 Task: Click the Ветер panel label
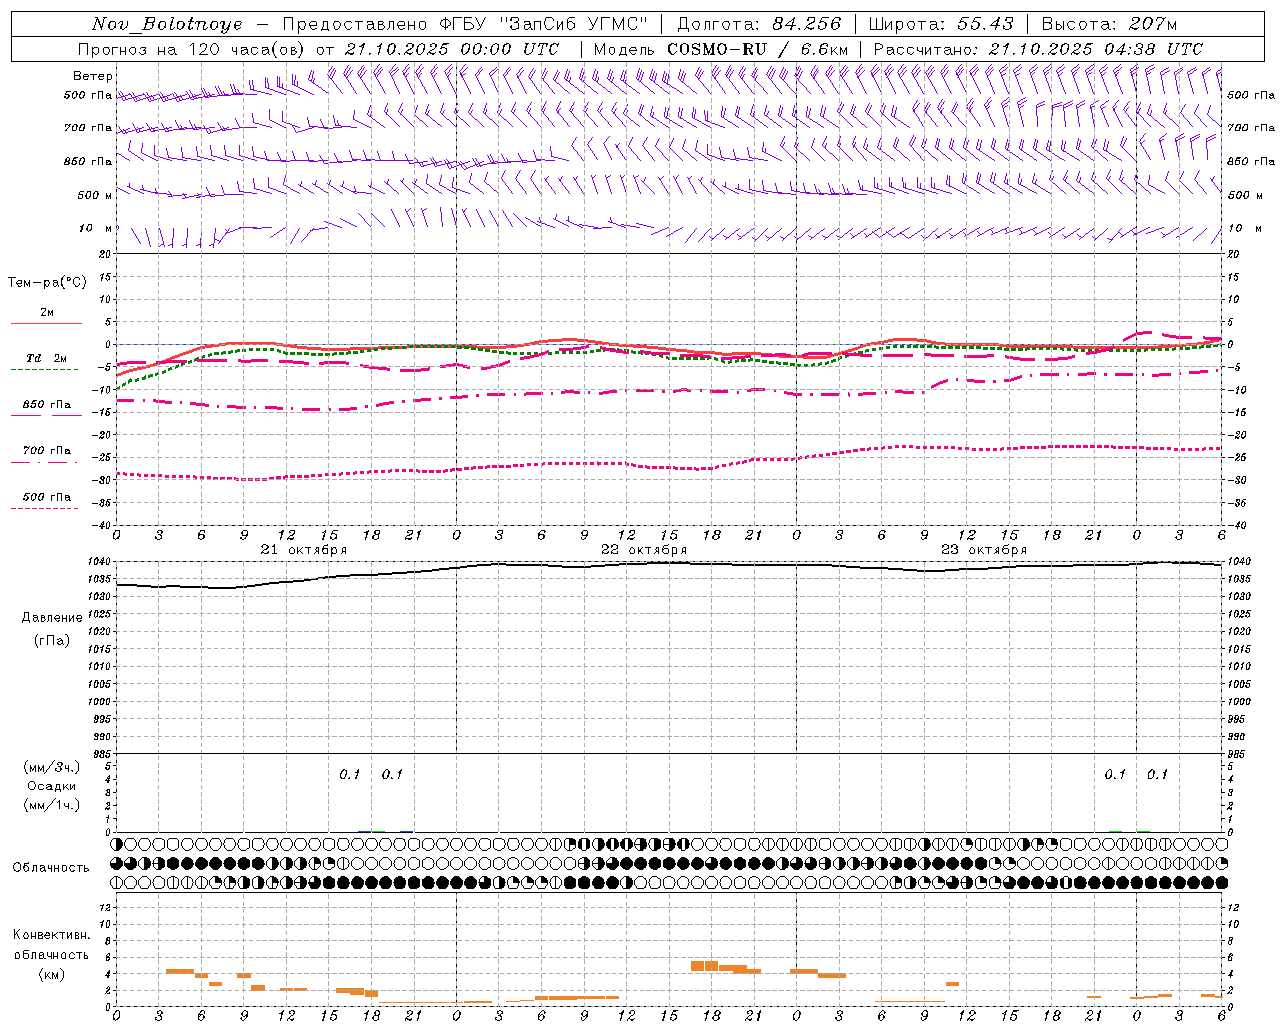(93, 76)
